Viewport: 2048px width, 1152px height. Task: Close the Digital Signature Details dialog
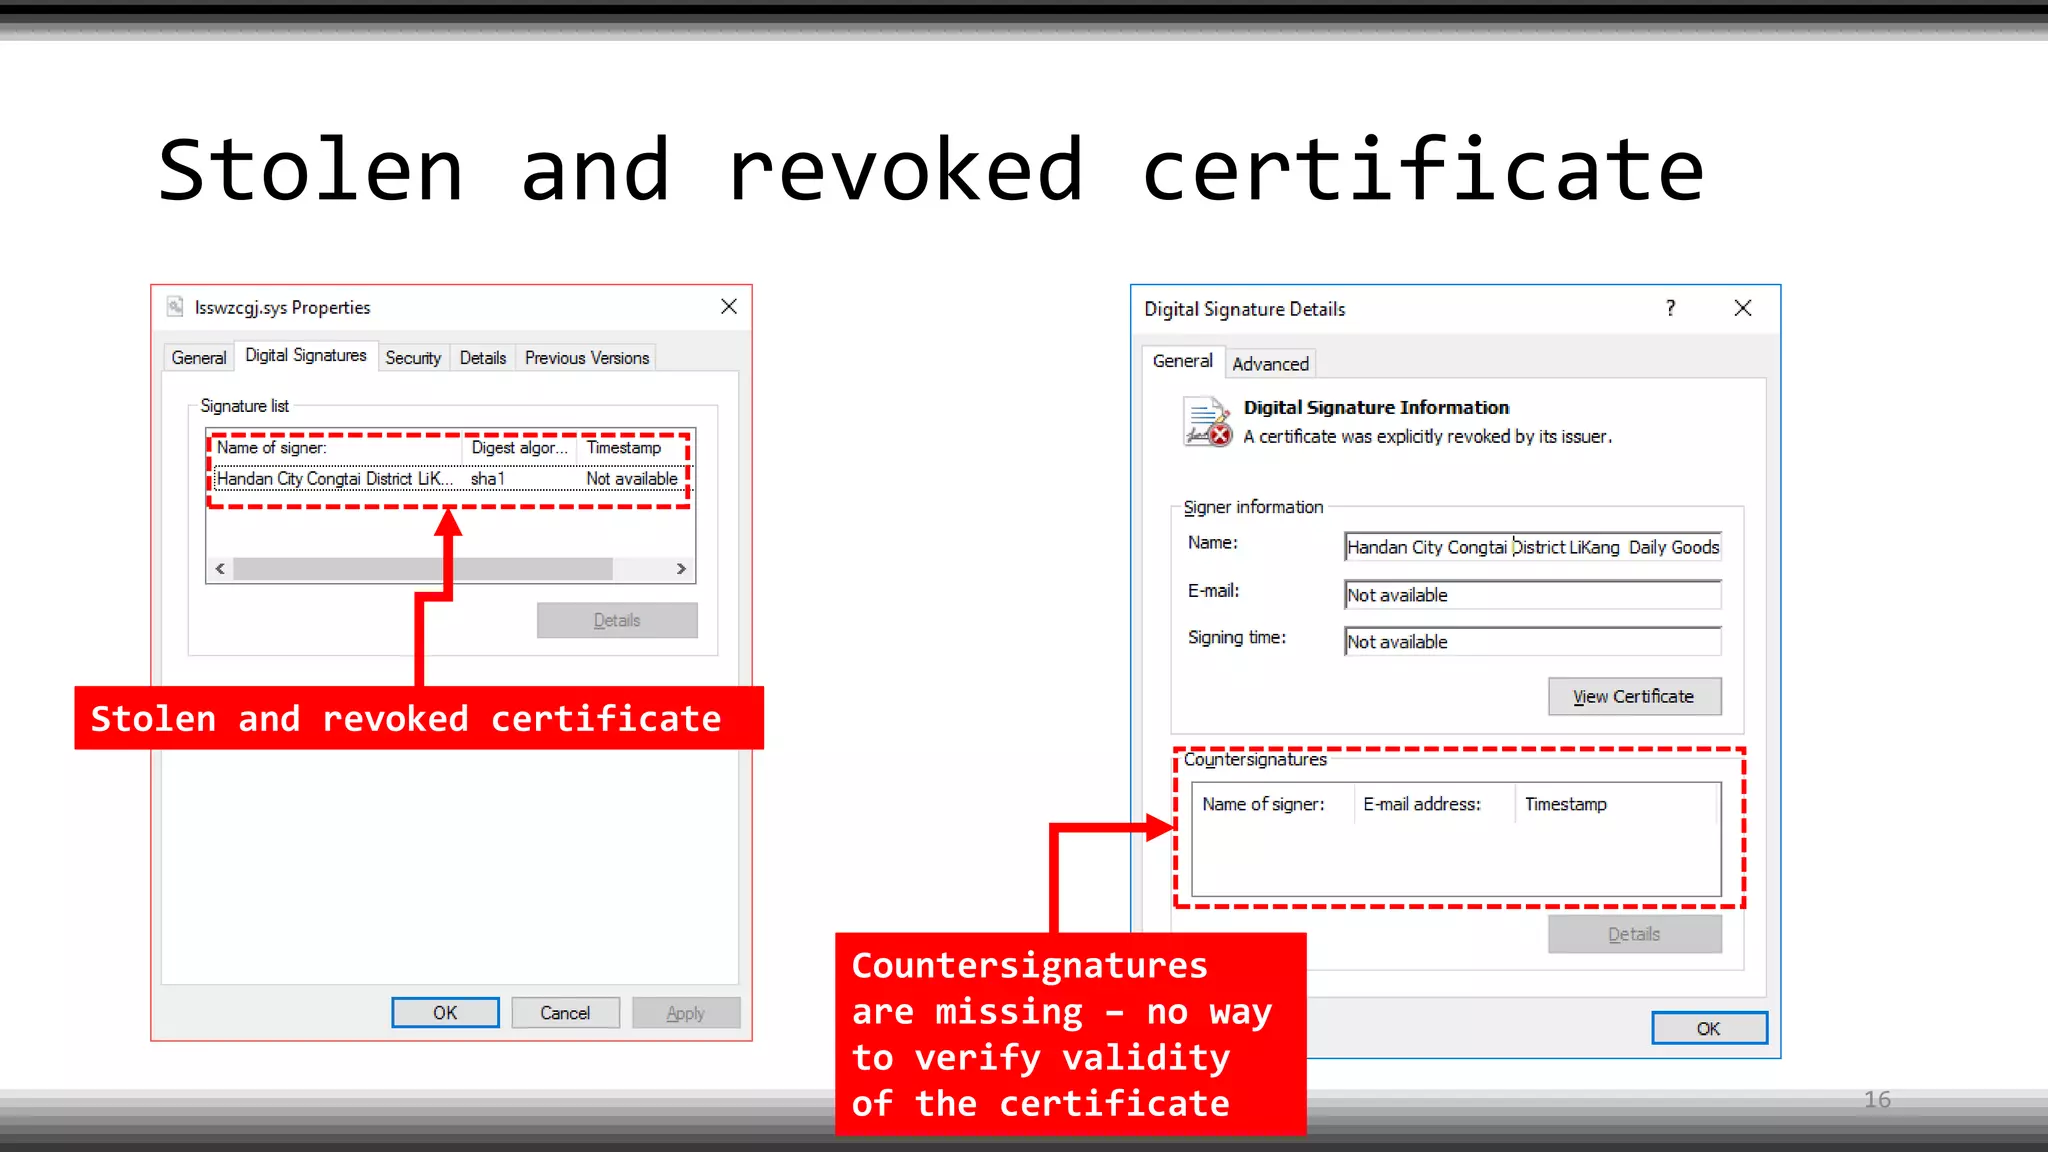pyautogui.click(x=1743, y=308)
